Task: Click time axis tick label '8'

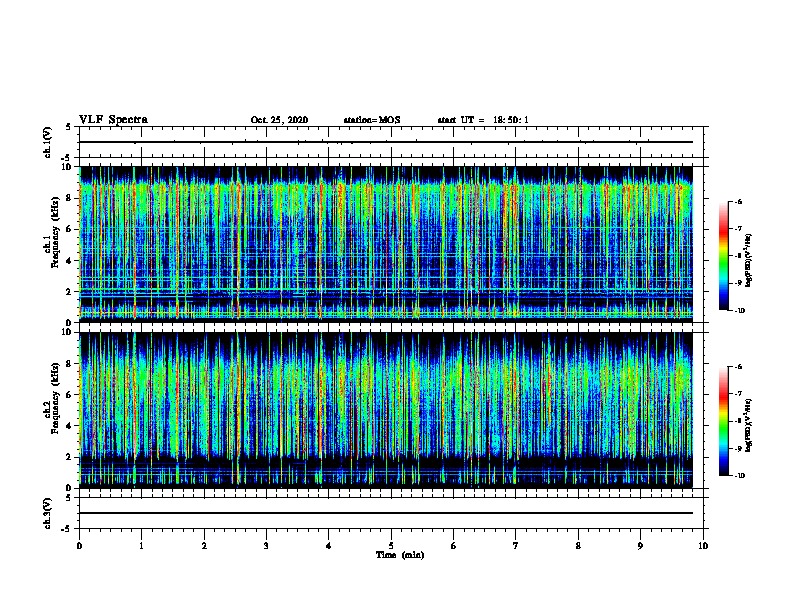Action: (x=578, y=546)
